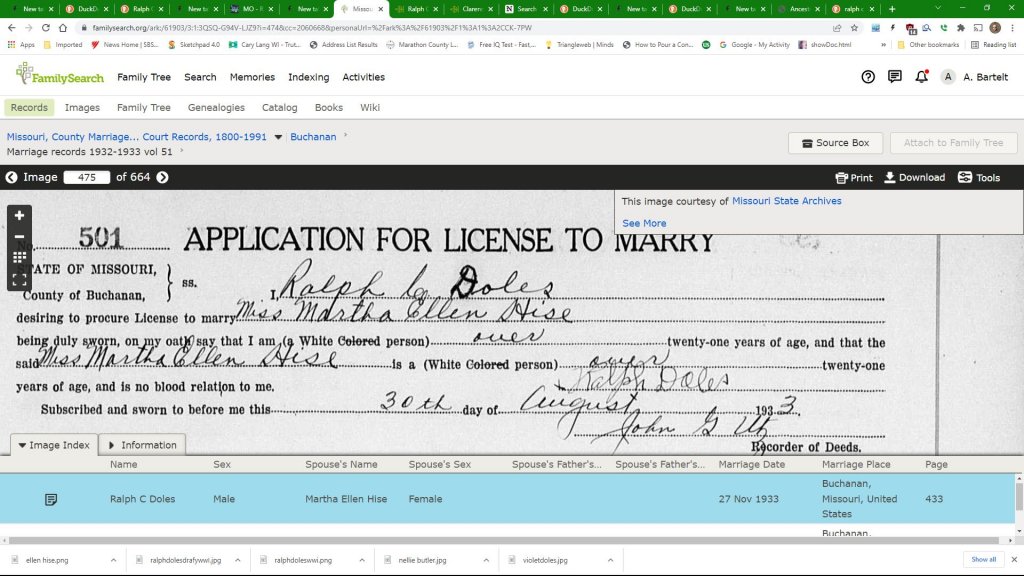Expand the Information panel
The height and width of the screenshot is (576, 1024).
pyautogui.click(x=141, y=445)
